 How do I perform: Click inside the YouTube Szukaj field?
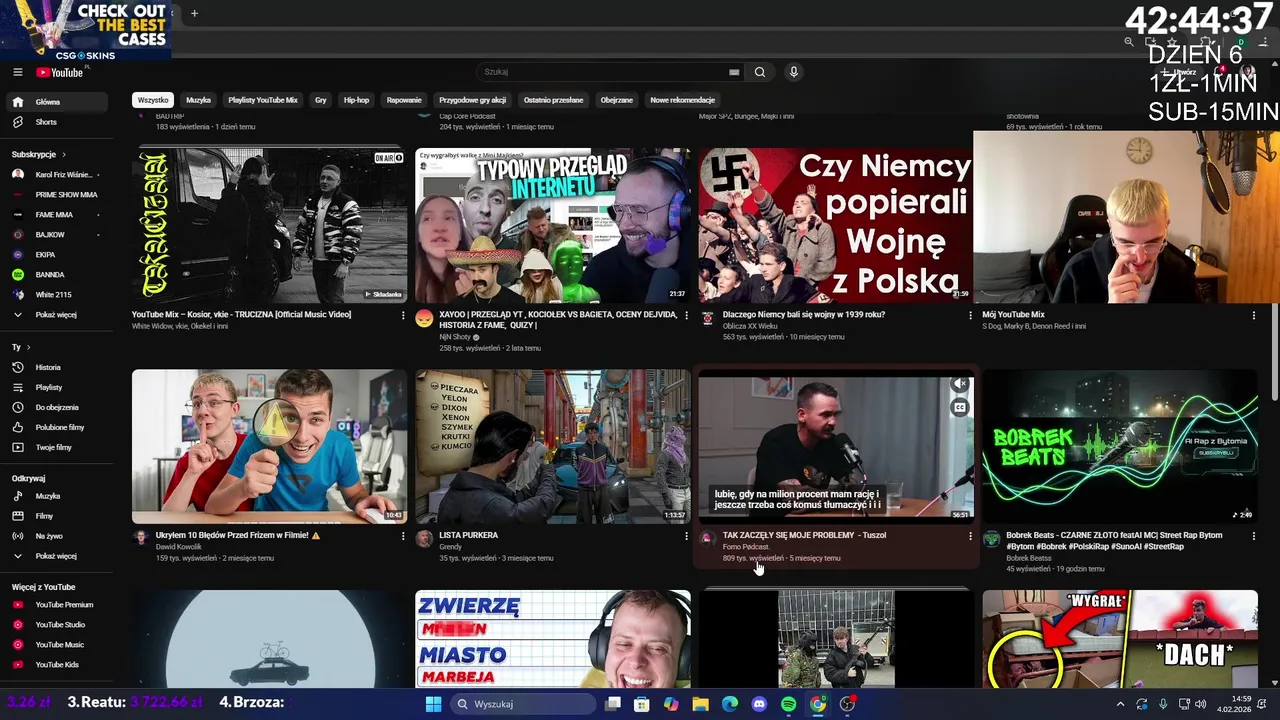(610, 72)
